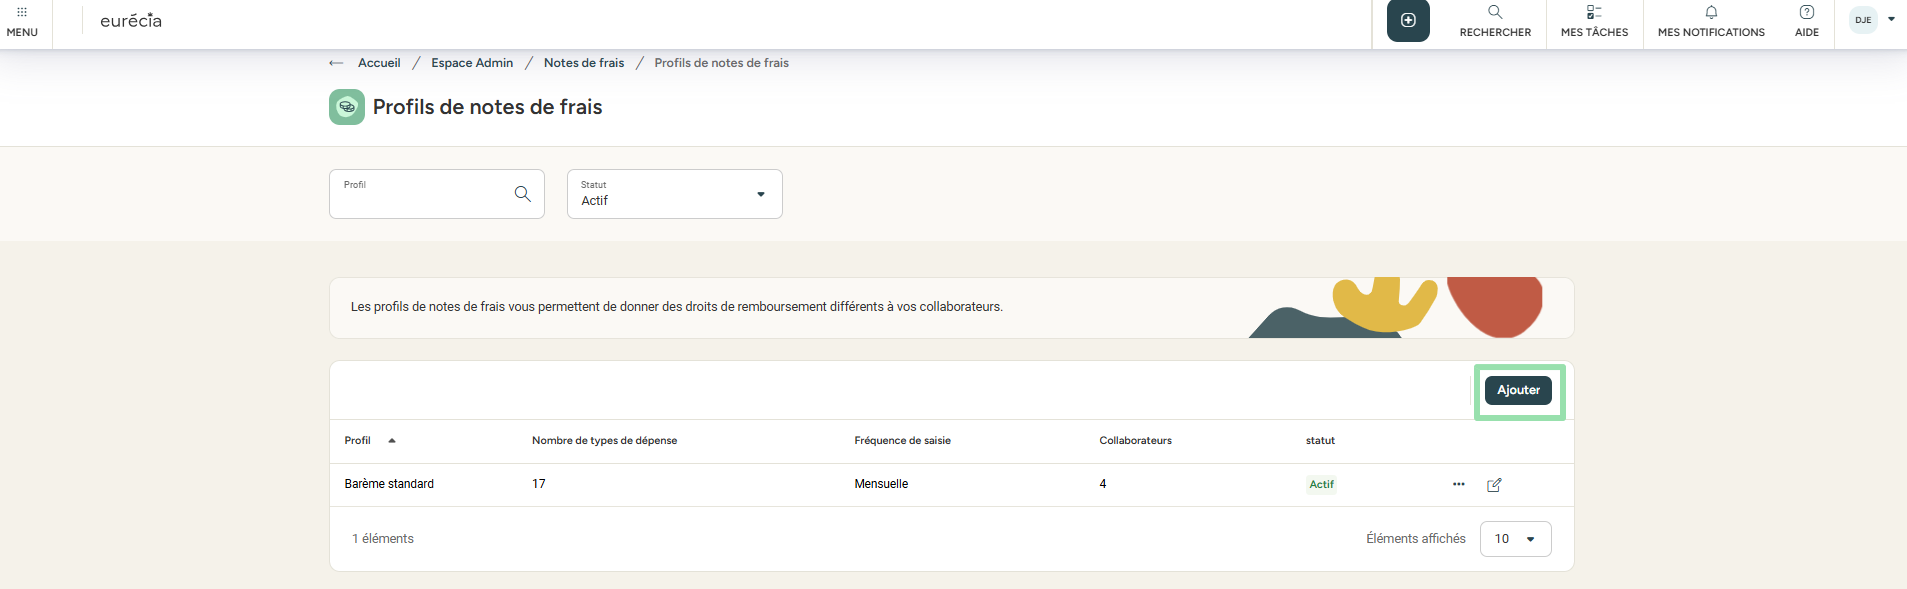This screenshot has height=589, width=1907.
Task: Open three-dots menu for Barème standard
Action: pyautogui.click(x=1459, y=484)
